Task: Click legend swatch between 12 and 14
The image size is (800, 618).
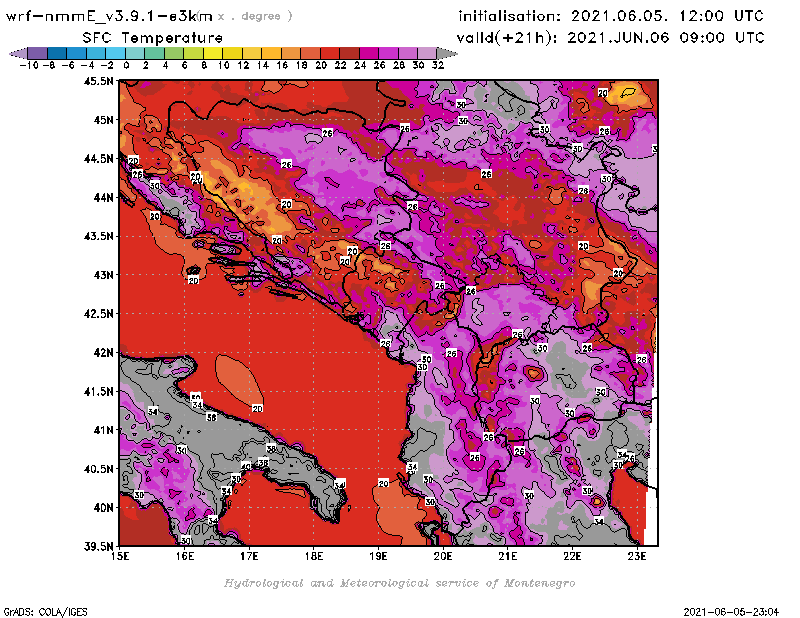Action: click(252, 53)
